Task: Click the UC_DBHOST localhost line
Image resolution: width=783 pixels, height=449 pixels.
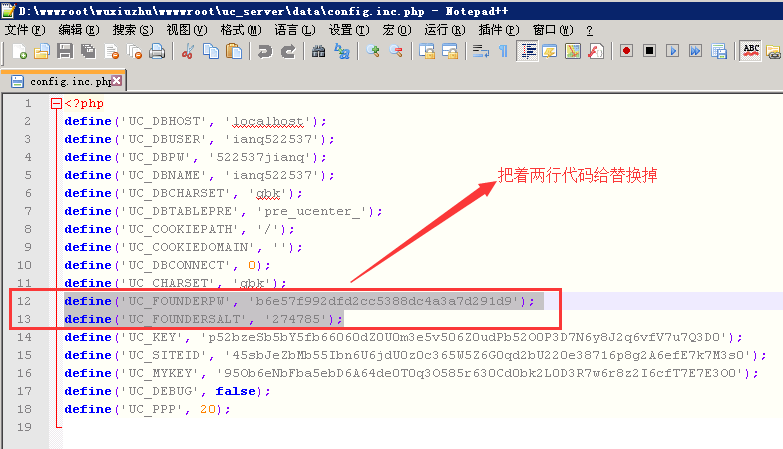Action: click(x=195, y=121)
